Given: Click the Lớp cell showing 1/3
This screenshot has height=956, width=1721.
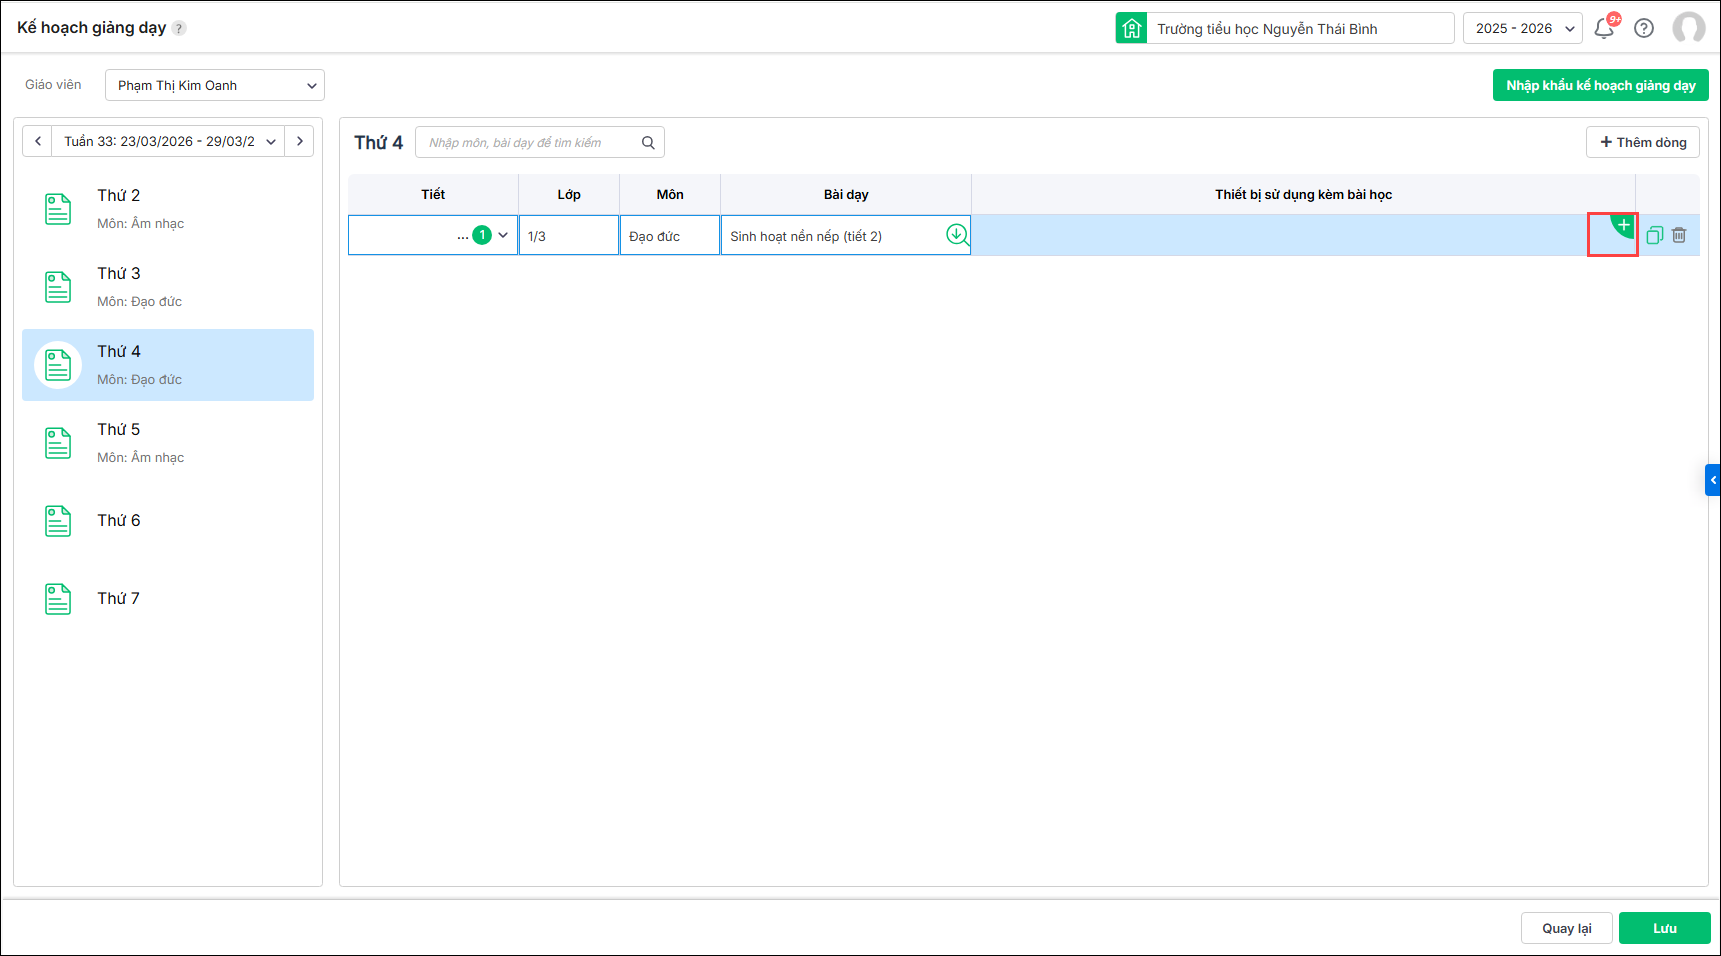Looking at the screenshot, I should [569, 235].
